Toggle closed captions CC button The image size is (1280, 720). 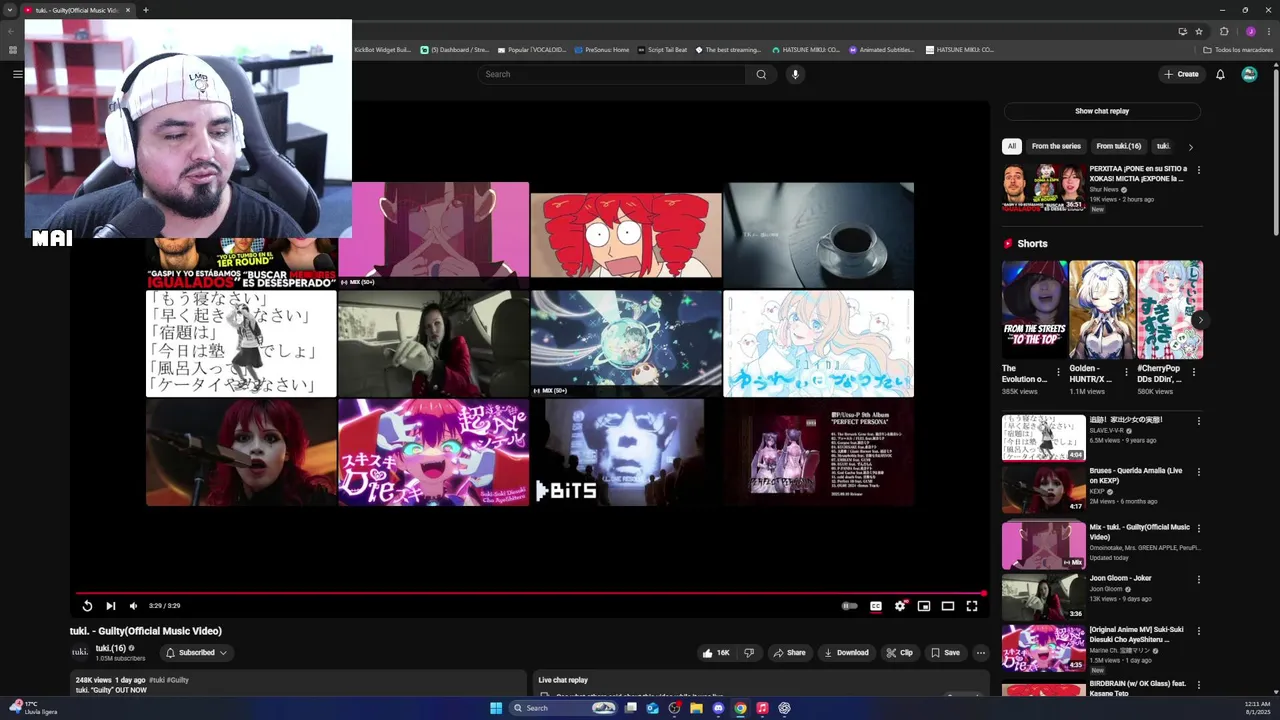tap(876, 606)
